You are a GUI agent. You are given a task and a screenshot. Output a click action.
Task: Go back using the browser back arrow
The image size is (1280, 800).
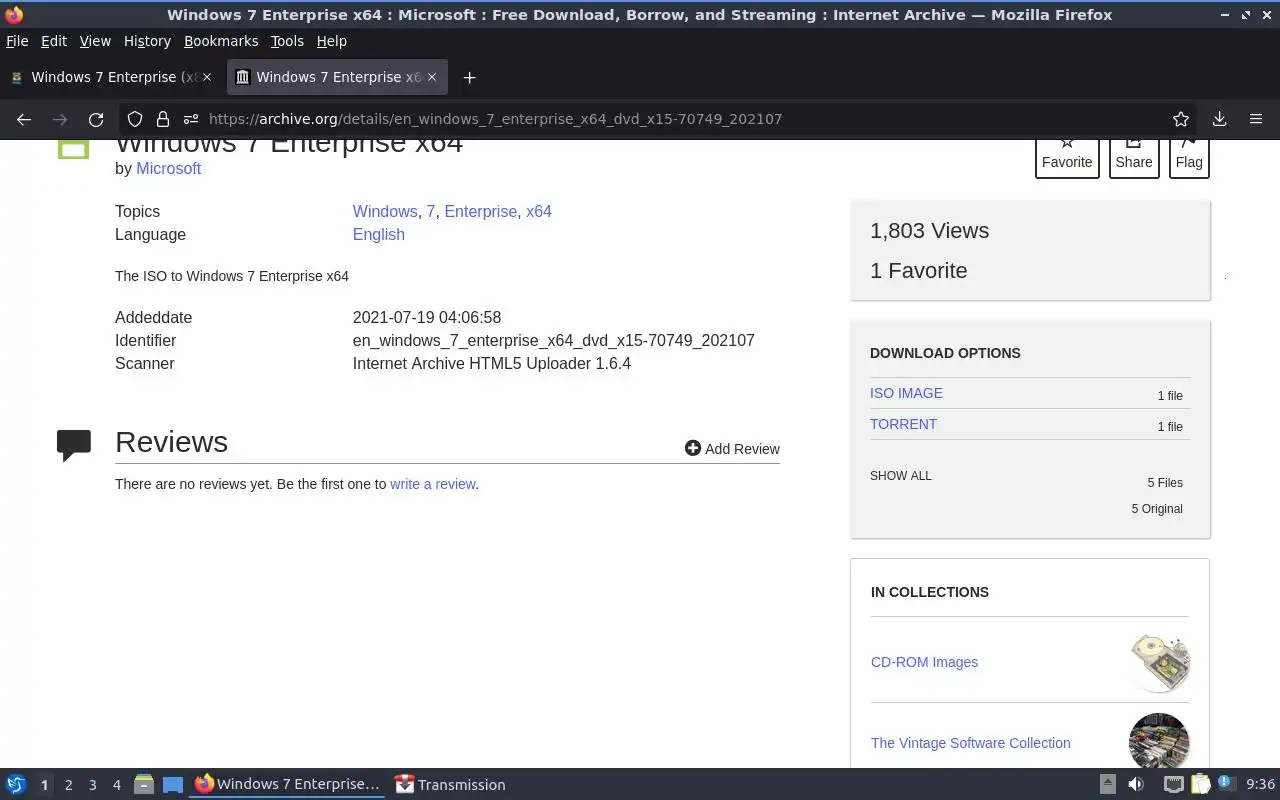coord(24,119)
